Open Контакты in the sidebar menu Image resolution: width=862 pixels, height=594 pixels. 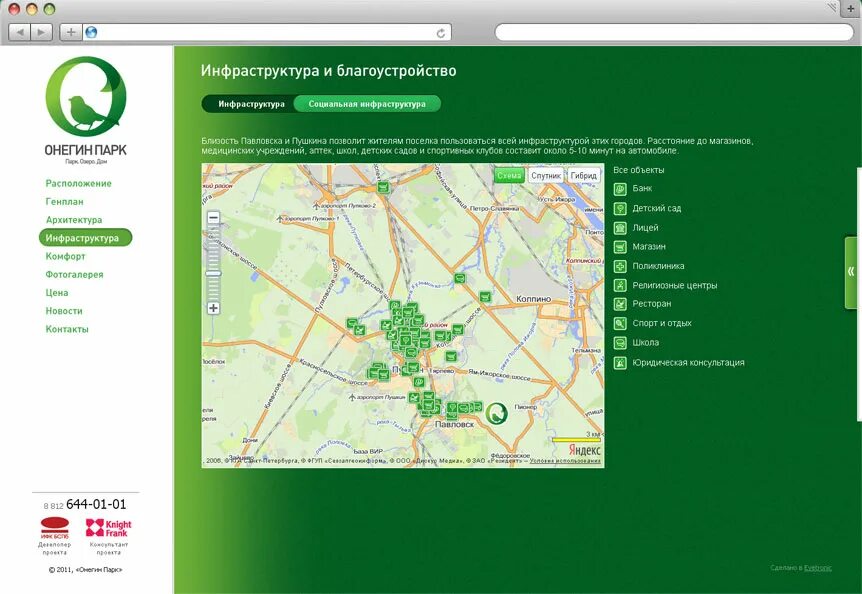(67, 329)
